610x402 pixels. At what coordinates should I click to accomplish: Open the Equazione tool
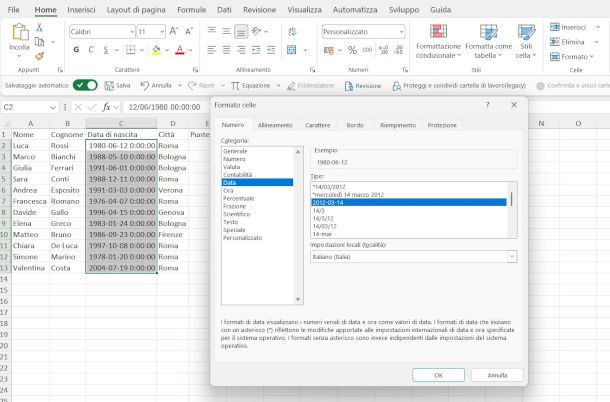(251, 86)
